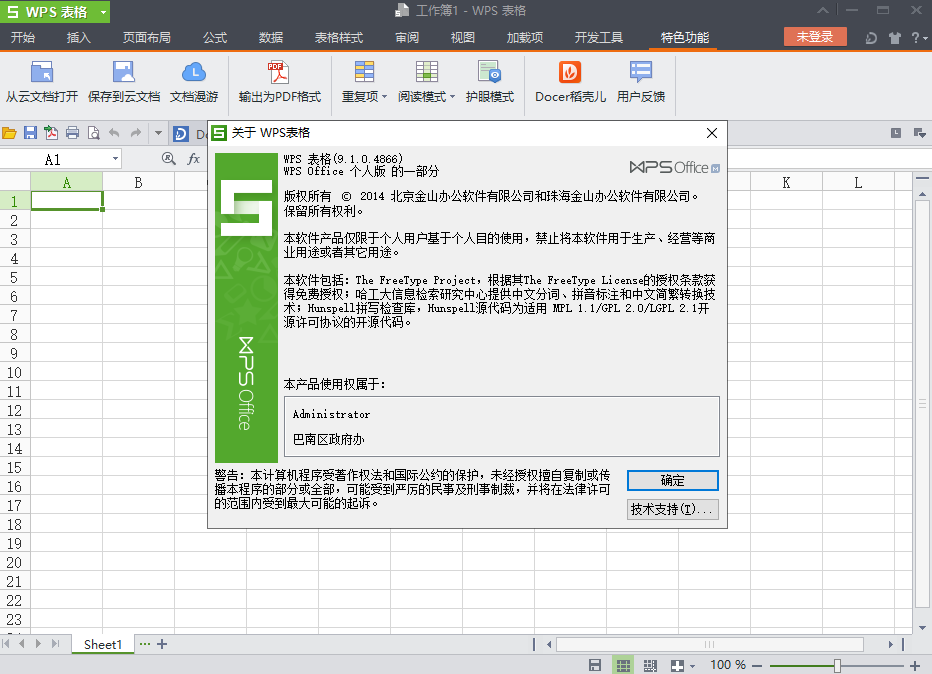Click the print preview icon
Viewport: 932px width, 674px height.
point(93,133)
